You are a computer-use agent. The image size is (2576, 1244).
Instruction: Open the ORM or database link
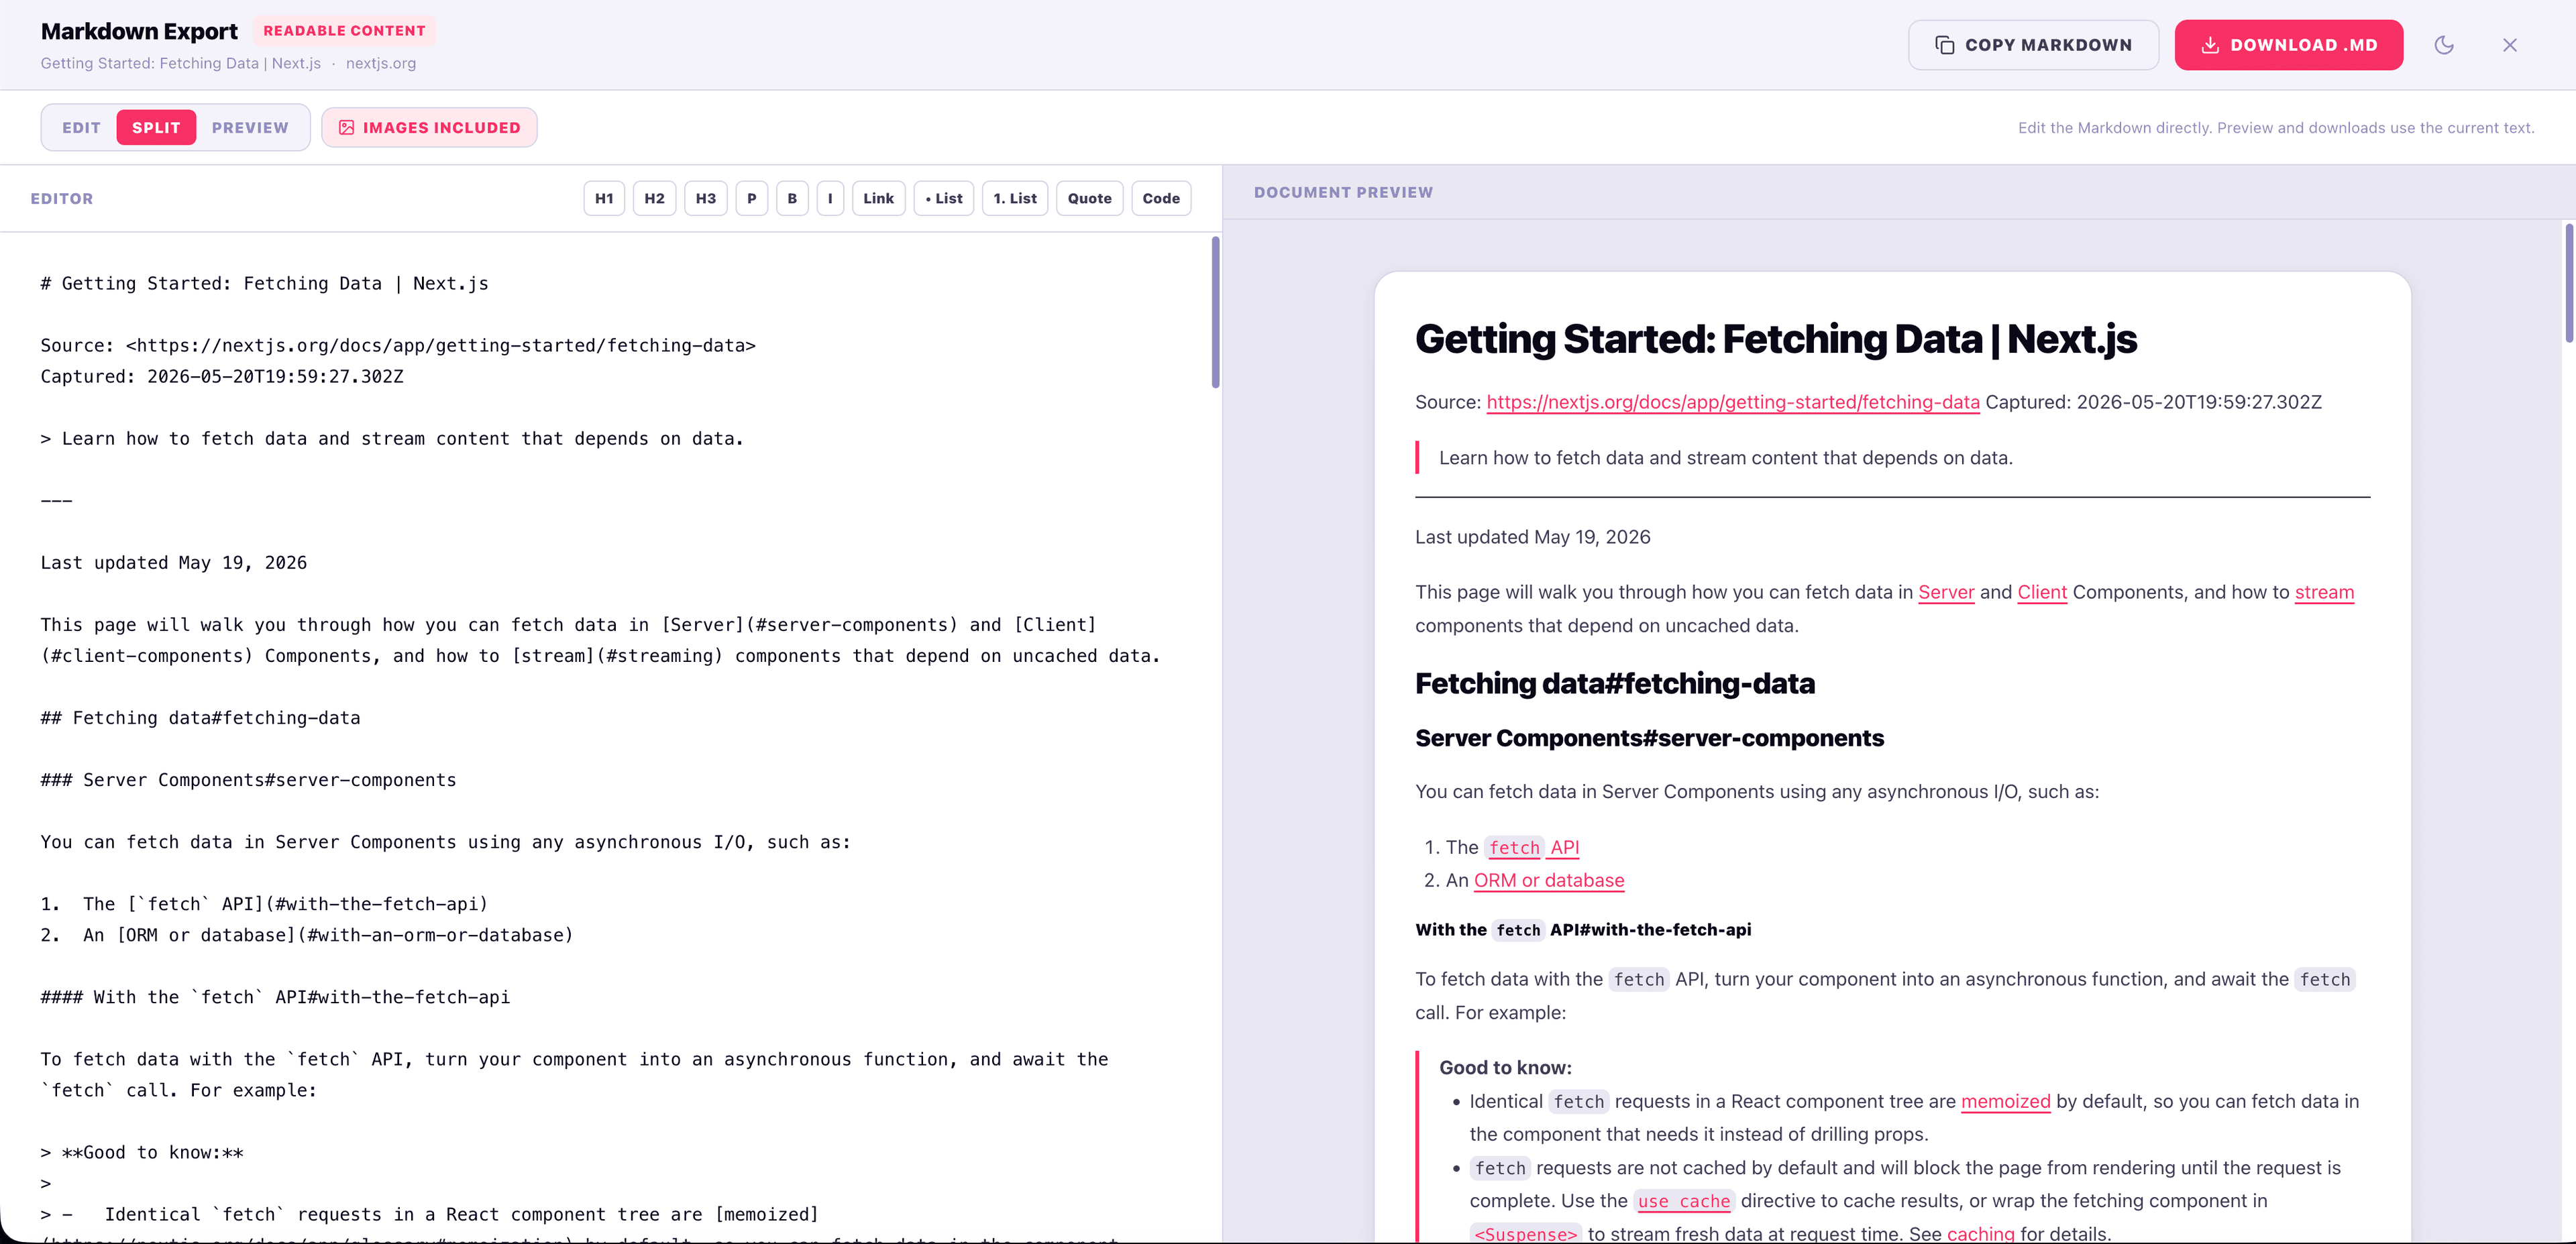[1549, 880]
